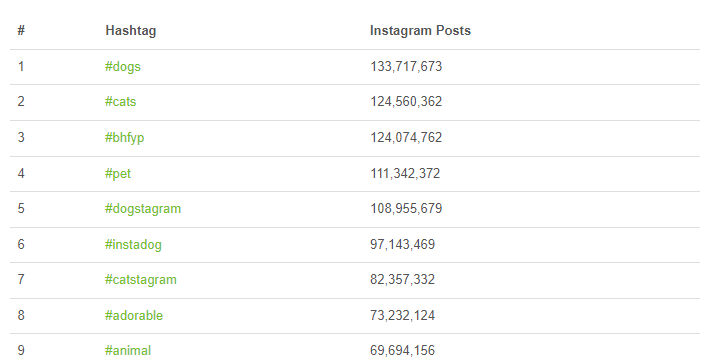The image size is (712, 363).
Task: Open the #instadog hashtag link
Action: (x=133, y=245)
